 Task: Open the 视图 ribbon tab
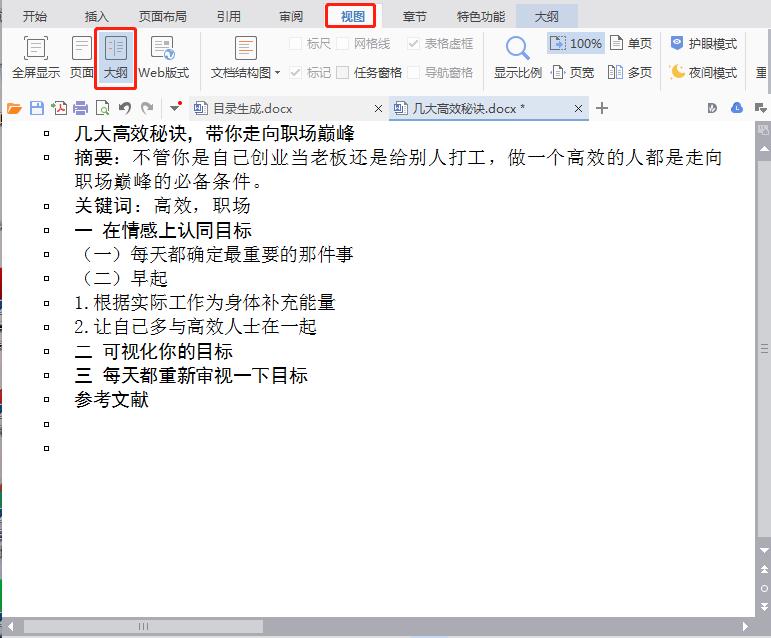pyautogui.click(x=352, y=16)
